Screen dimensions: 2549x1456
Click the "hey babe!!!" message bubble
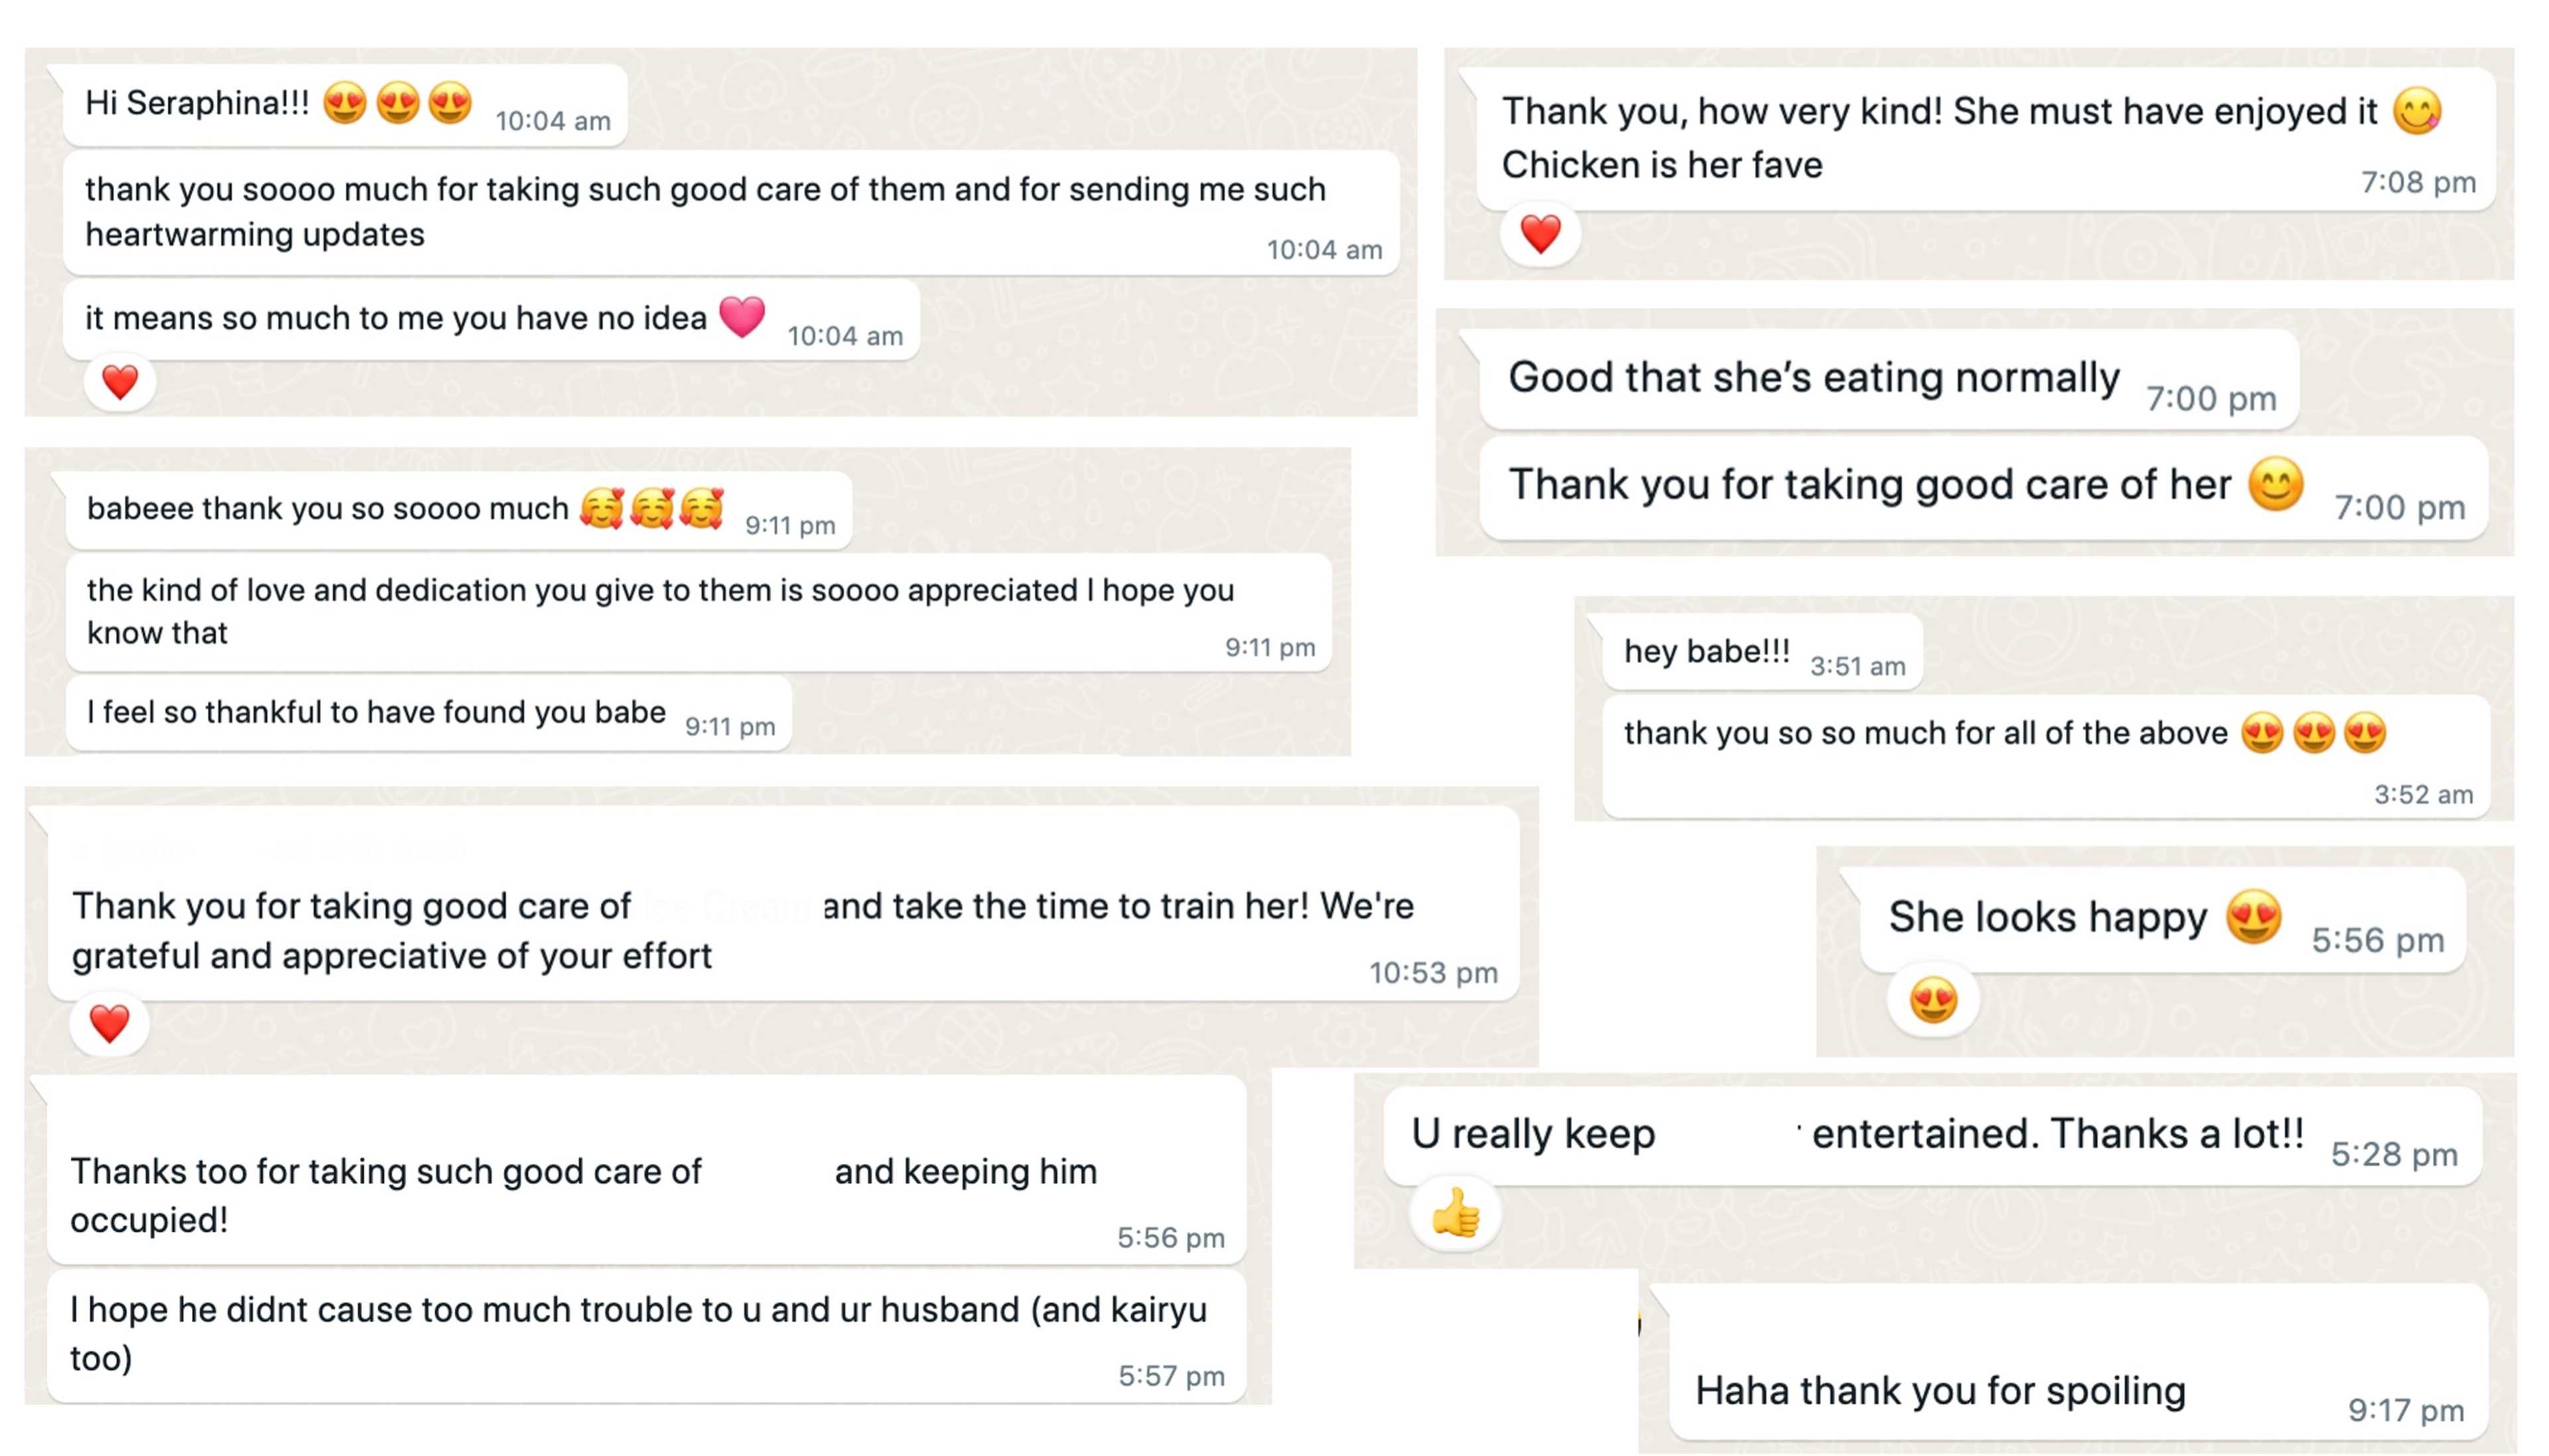(x=1761, y=653)
